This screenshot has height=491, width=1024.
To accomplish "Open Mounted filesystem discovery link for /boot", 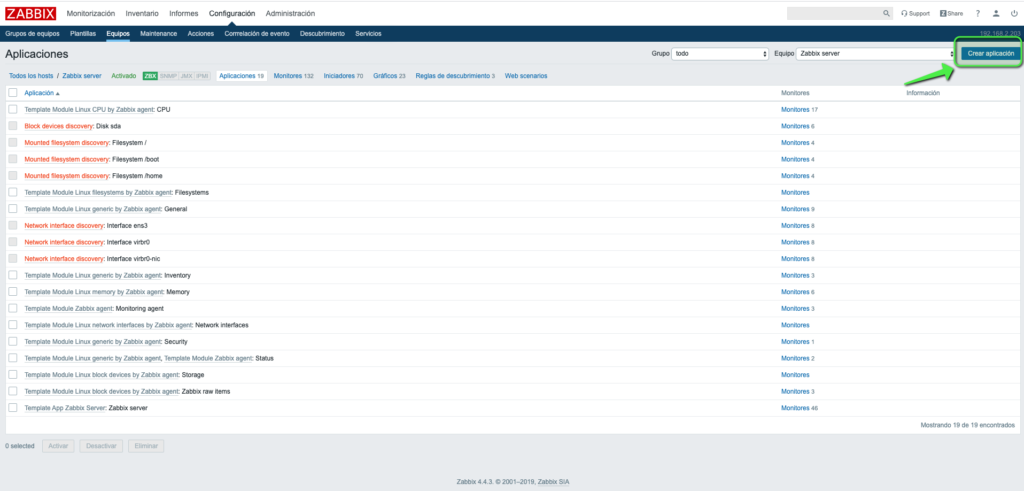I will point(66,159).
